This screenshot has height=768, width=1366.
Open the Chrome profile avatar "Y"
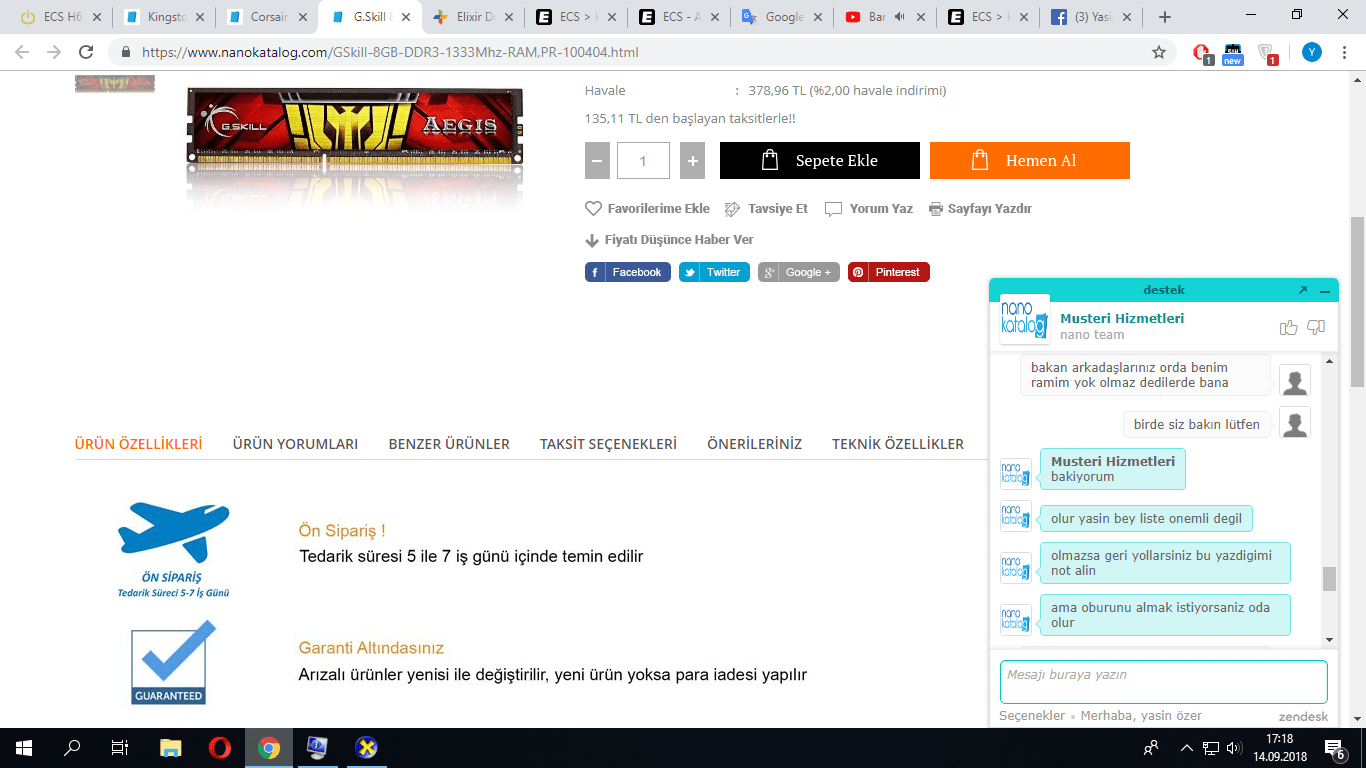[x=1311, y=52]
